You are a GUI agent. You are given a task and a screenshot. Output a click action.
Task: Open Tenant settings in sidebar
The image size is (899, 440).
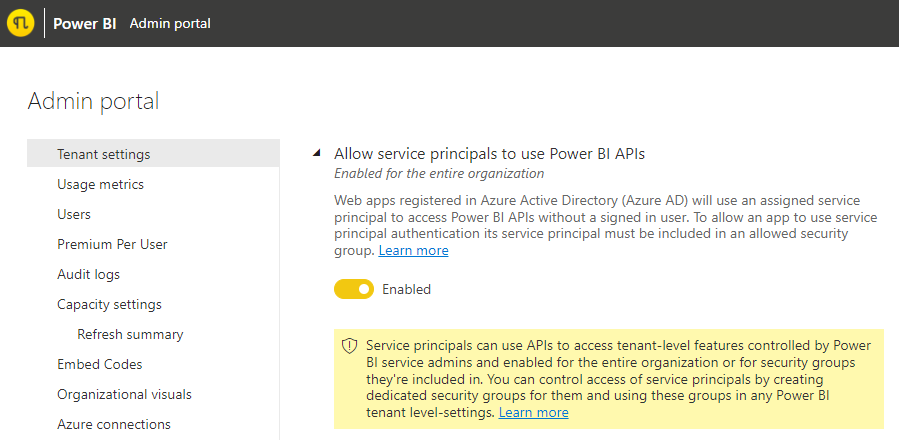coord(104,154)
